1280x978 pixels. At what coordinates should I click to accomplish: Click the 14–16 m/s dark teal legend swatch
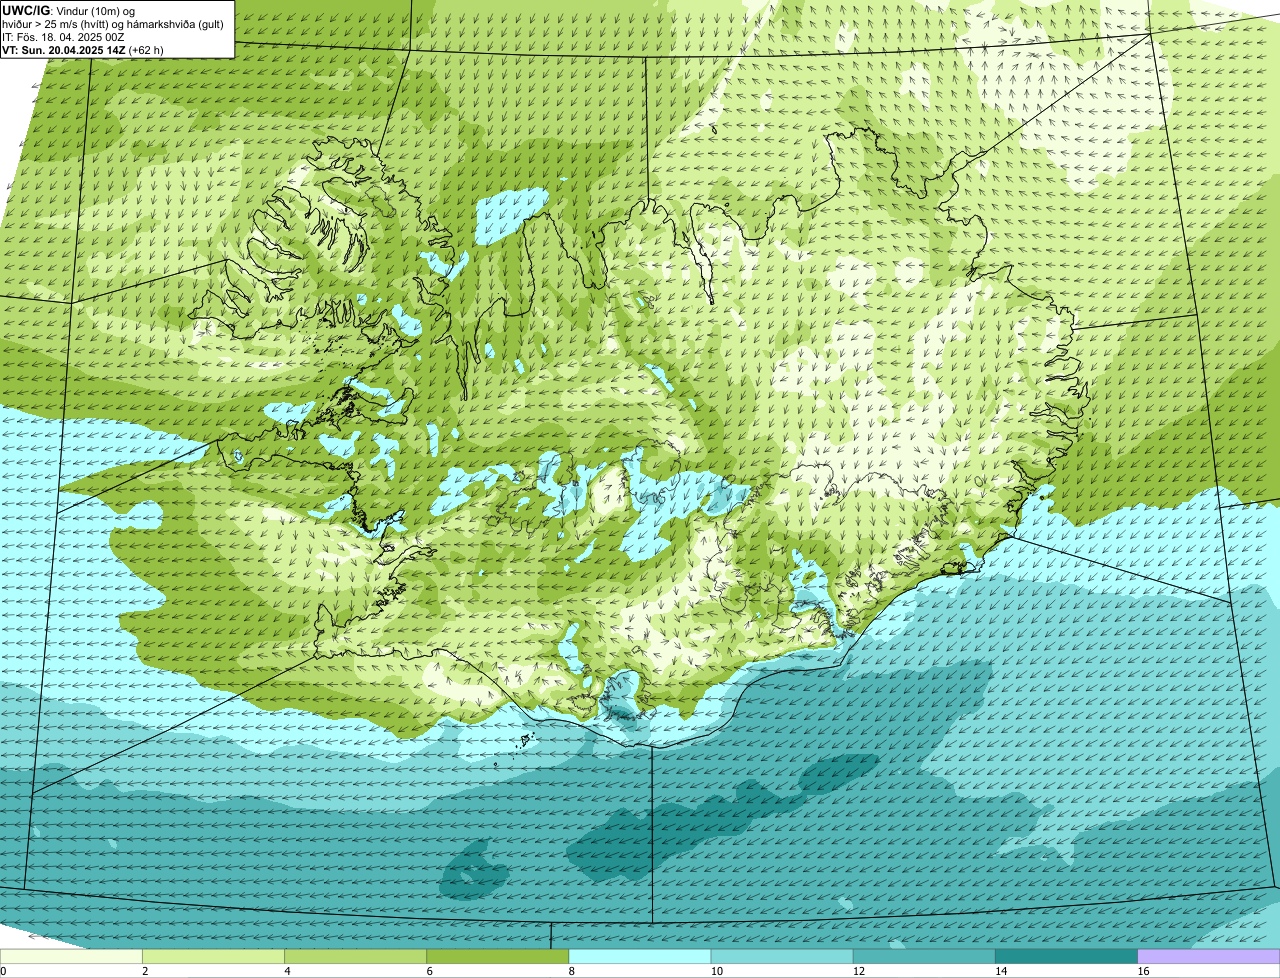coord(1066,957)
